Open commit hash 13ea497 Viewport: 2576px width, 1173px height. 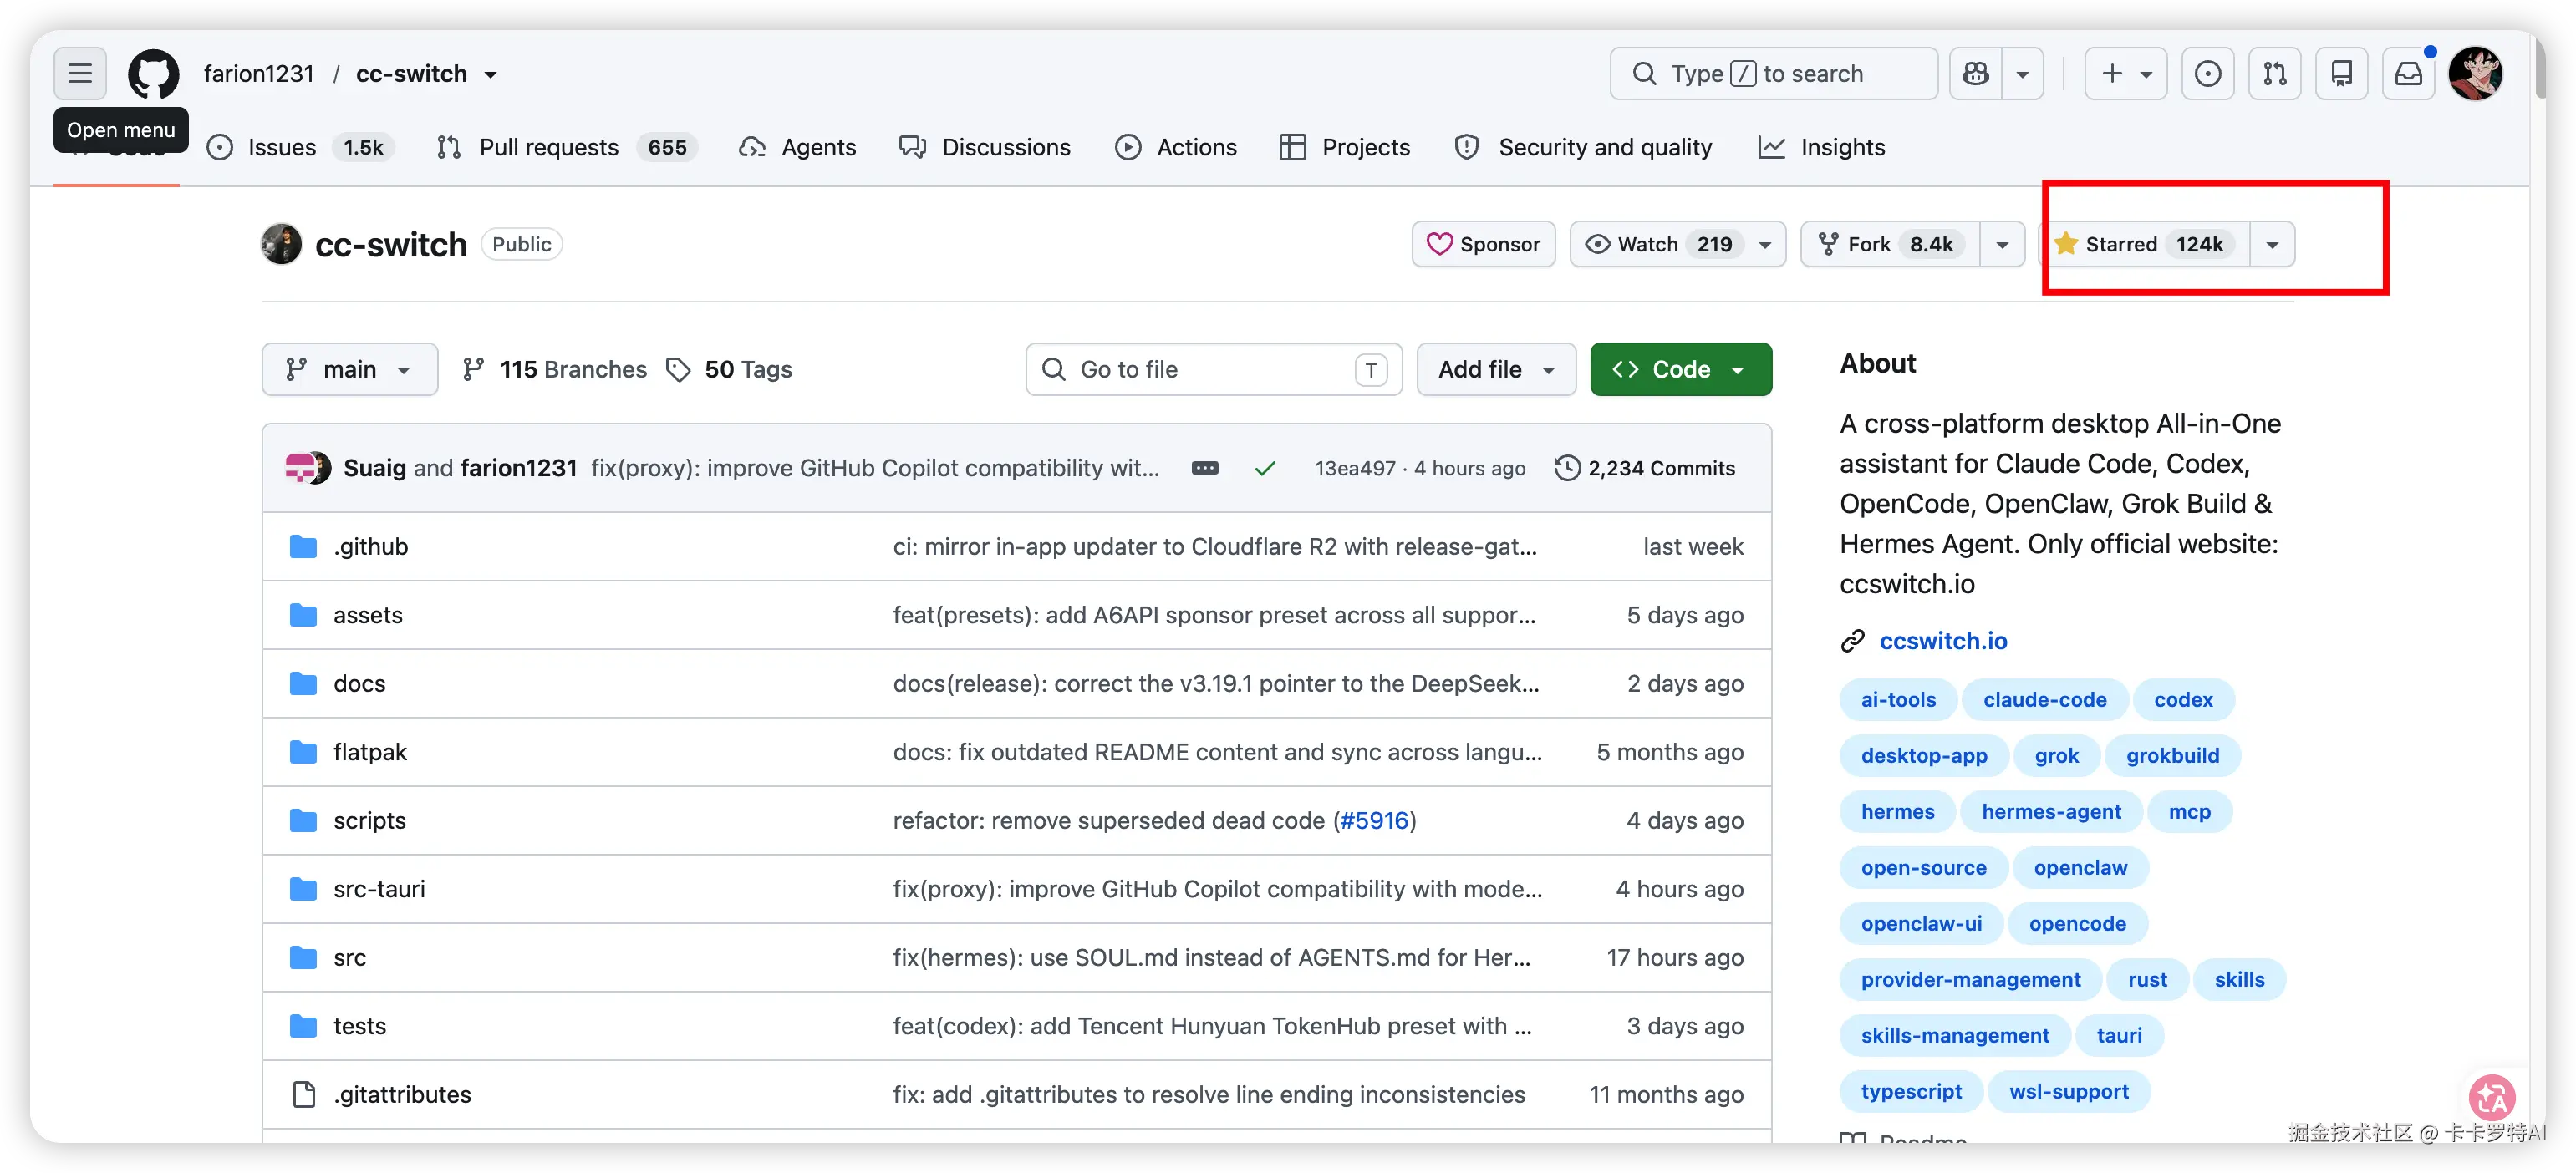1355,468
